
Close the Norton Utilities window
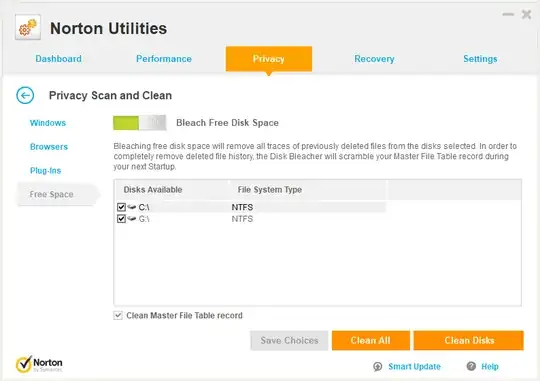click(526, 14)
